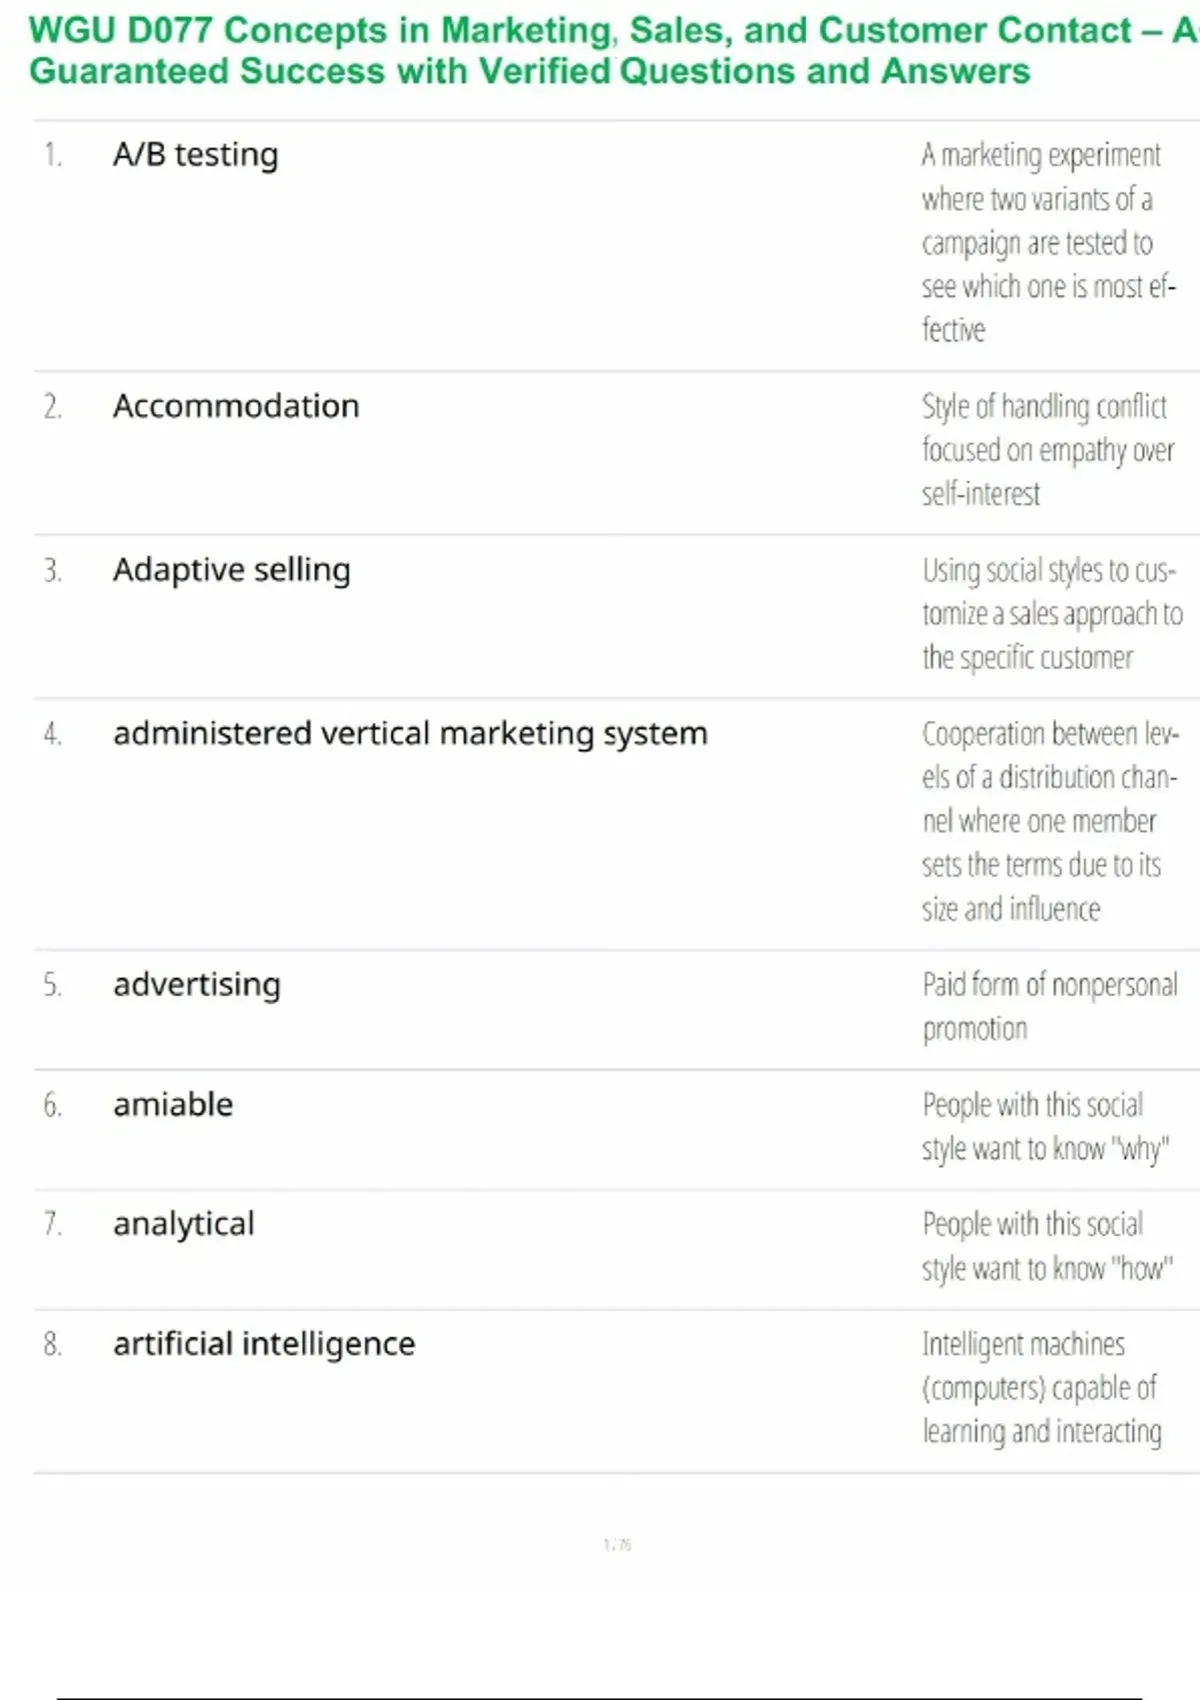The width and height of the screenshot is (1200, 1700).
Task: Click the definition mentioning wanting to know "how"
Action: [1045, 1246]
